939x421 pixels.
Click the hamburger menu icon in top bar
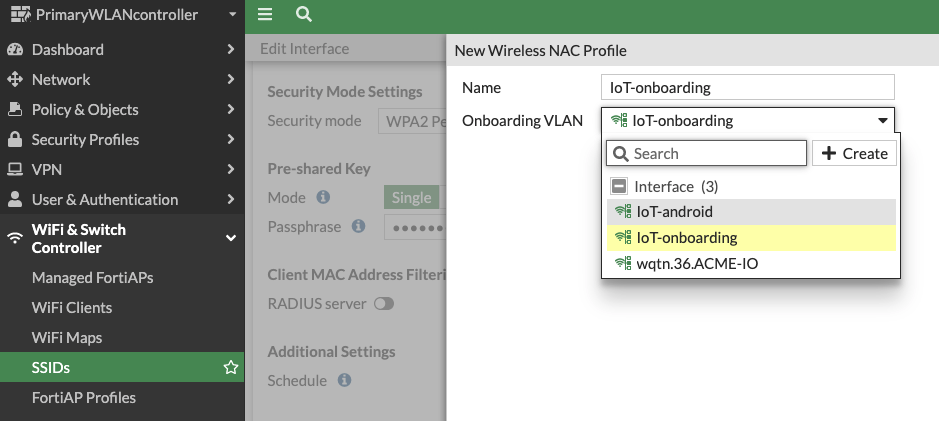click(x=265, y=15)
